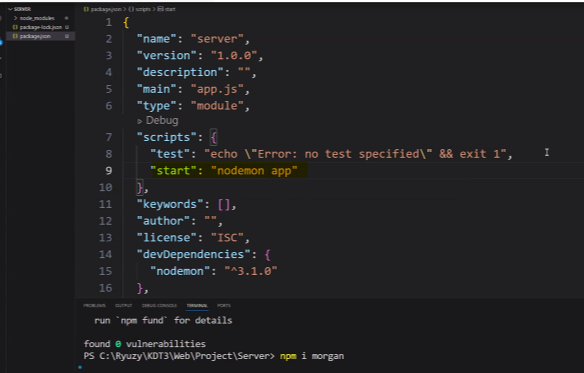Click the "1.0.0" version value
584x373 pixels.
[234, 56]
